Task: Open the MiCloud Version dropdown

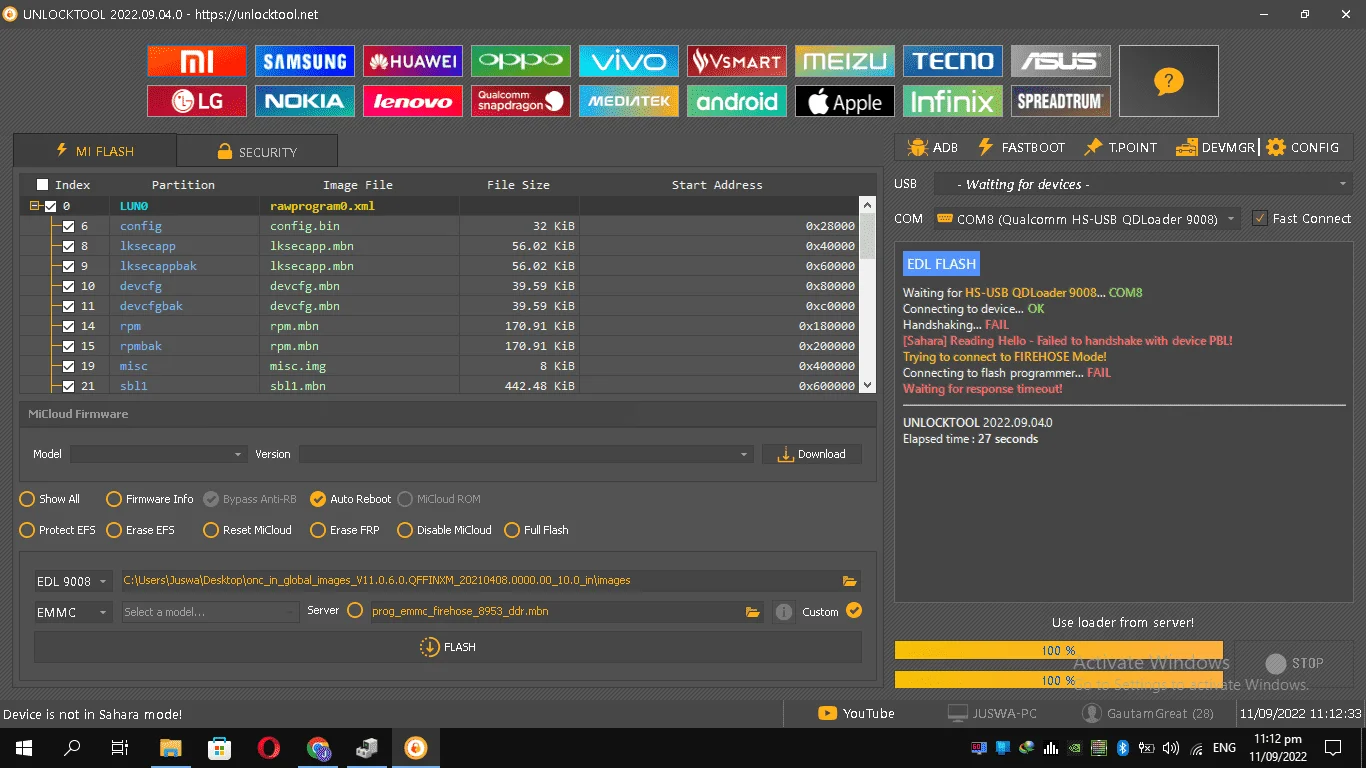Action: point(526,454)
